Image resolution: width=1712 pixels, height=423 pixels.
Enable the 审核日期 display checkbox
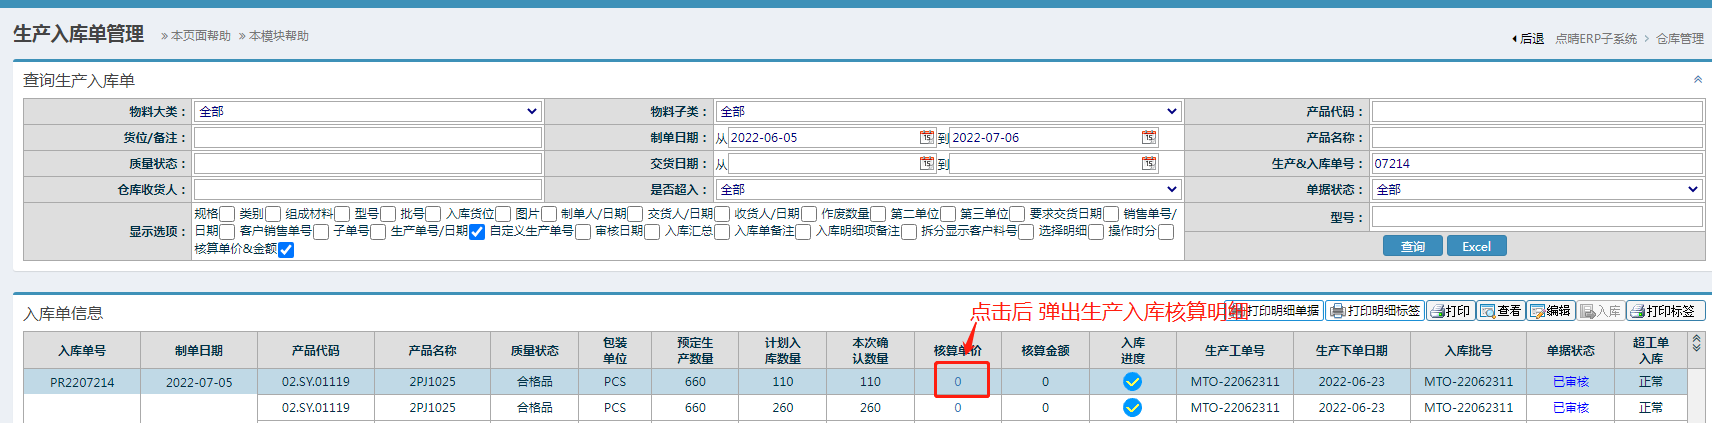point(652,232)
